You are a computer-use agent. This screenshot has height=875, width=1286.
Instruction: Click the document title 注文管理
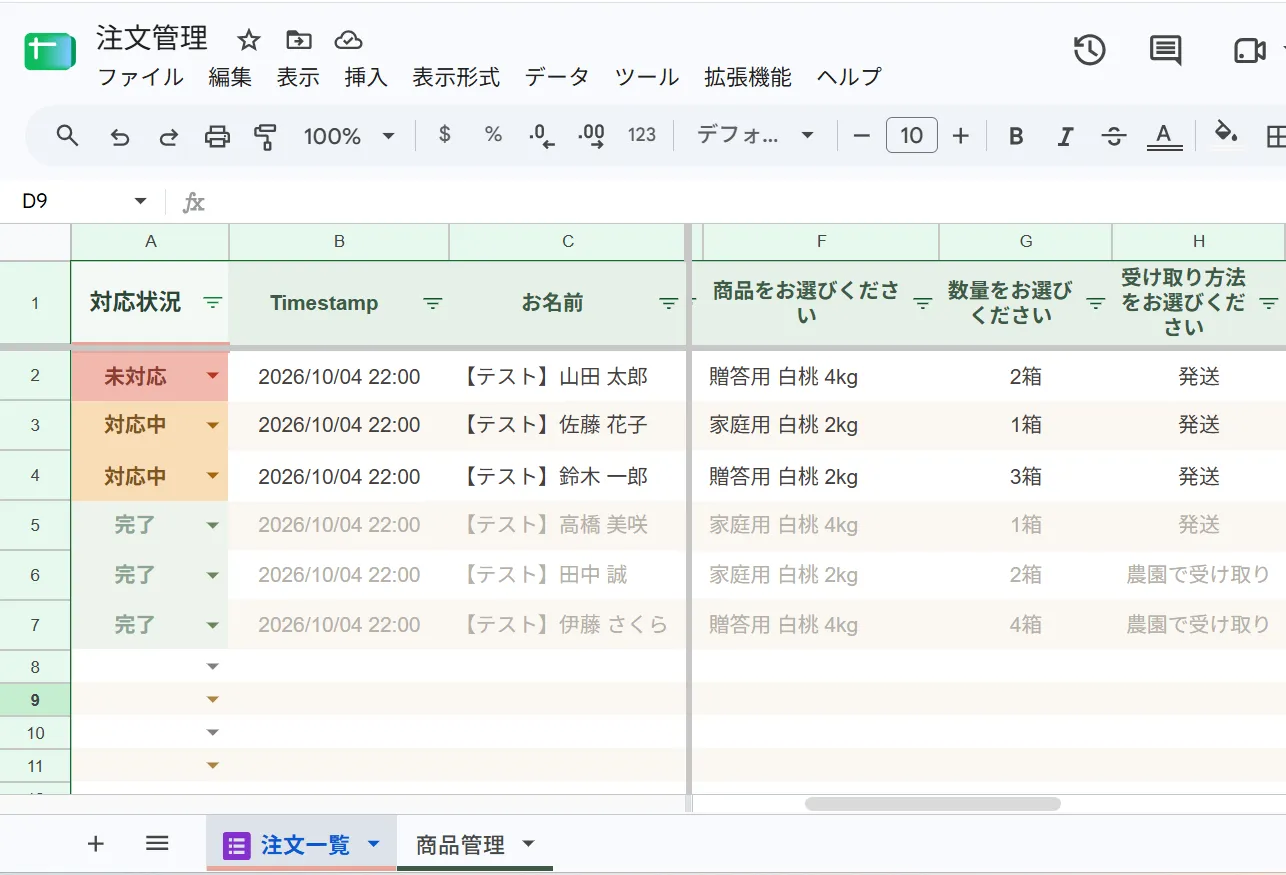(x=152, y=39)
